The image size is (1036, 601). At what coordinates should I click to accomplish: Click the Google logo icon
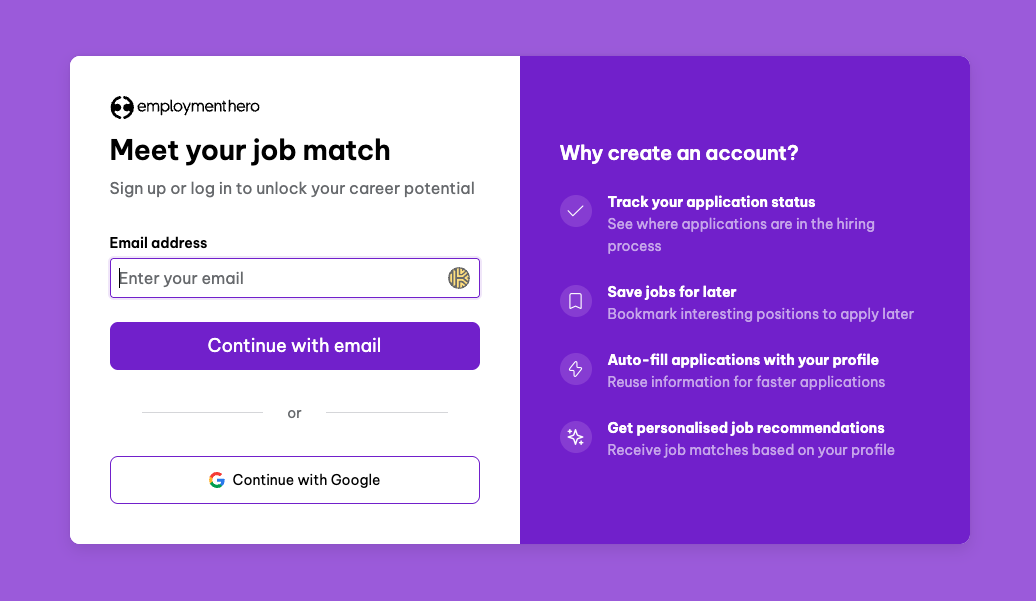(217, 480)
